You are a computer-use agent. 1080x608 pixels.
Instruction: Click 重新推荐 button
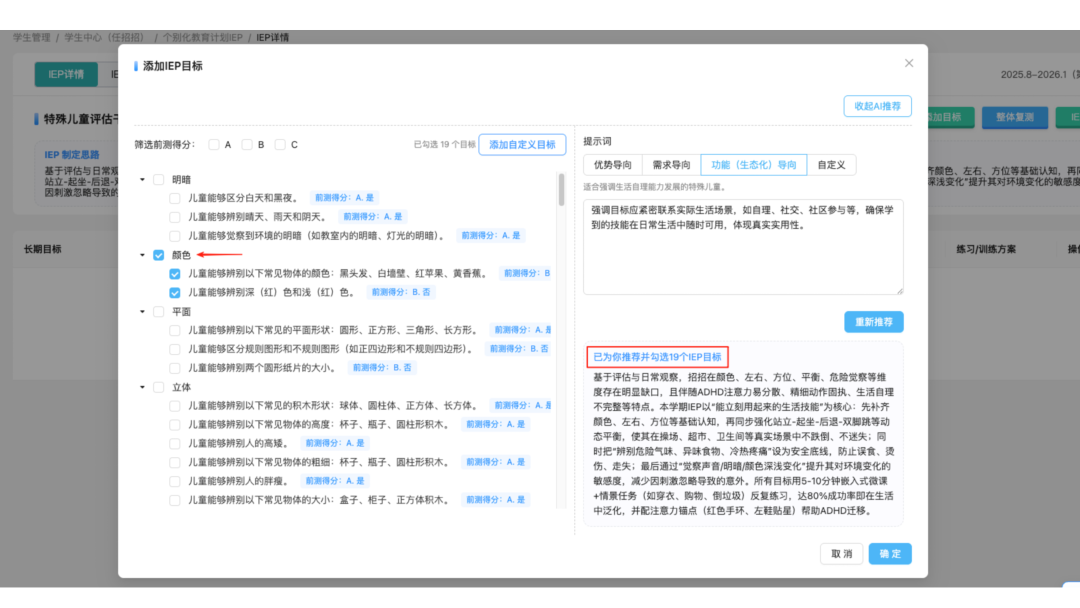[x=873, y=322]
